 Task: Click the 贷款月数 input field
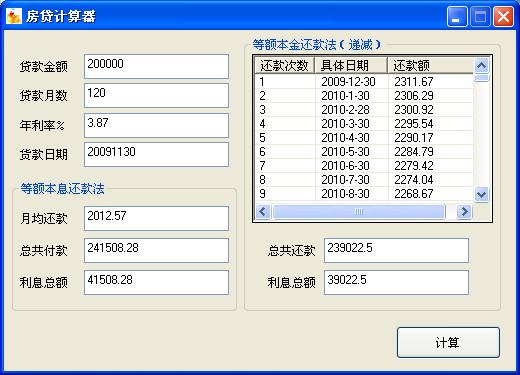156,96
